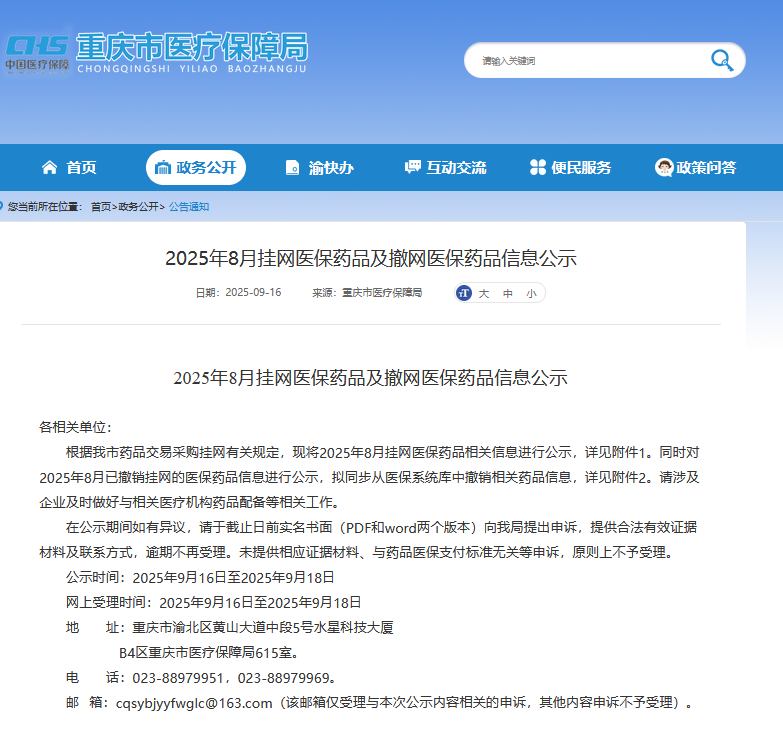Click the 中国医疗保障 CHS logo
Image resolution: width=783 pixels, height=735 pixels.
pos(37,54)
